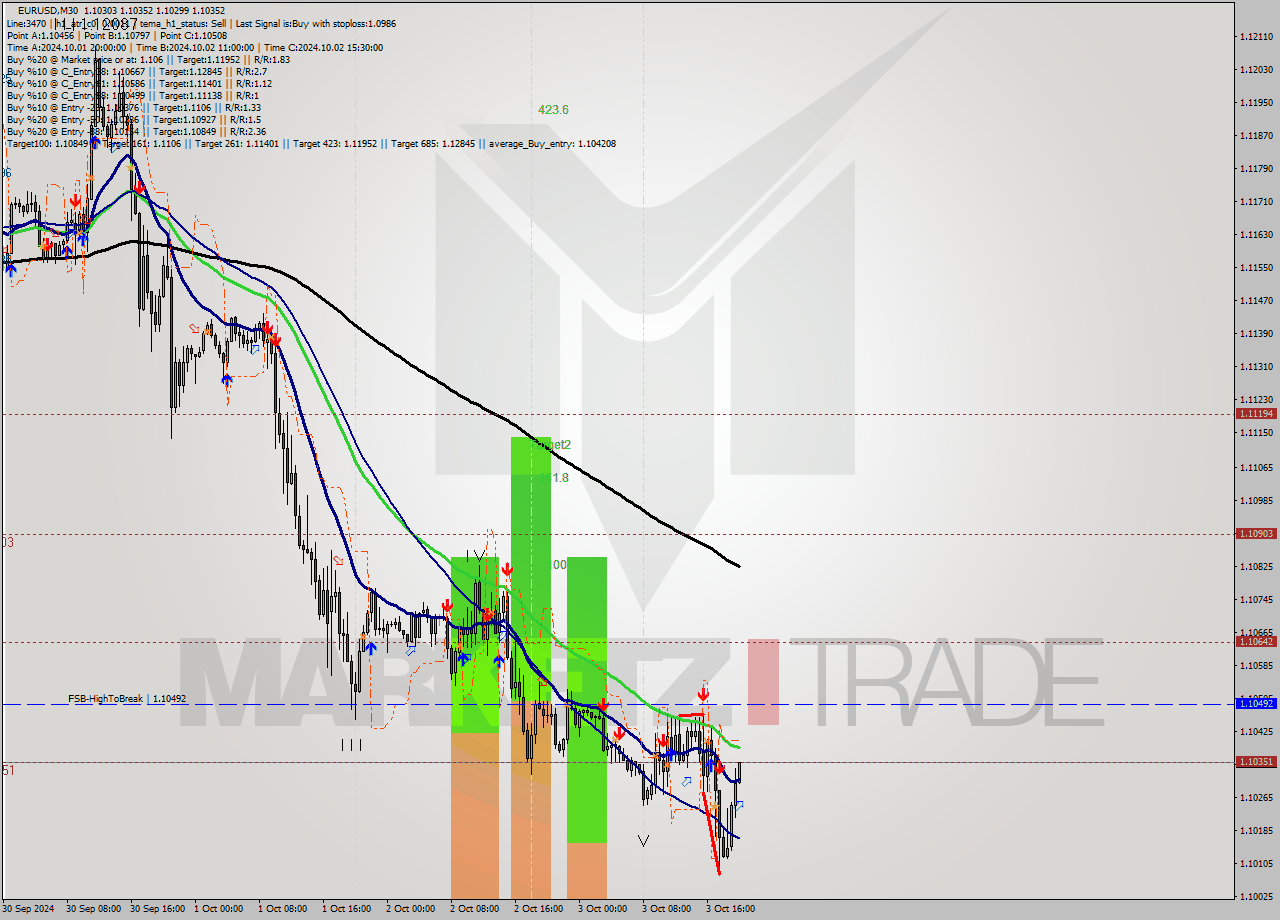Click the green 423.6 Fibonacci label
1280x920 pixels.
click(x=553, y=110)
